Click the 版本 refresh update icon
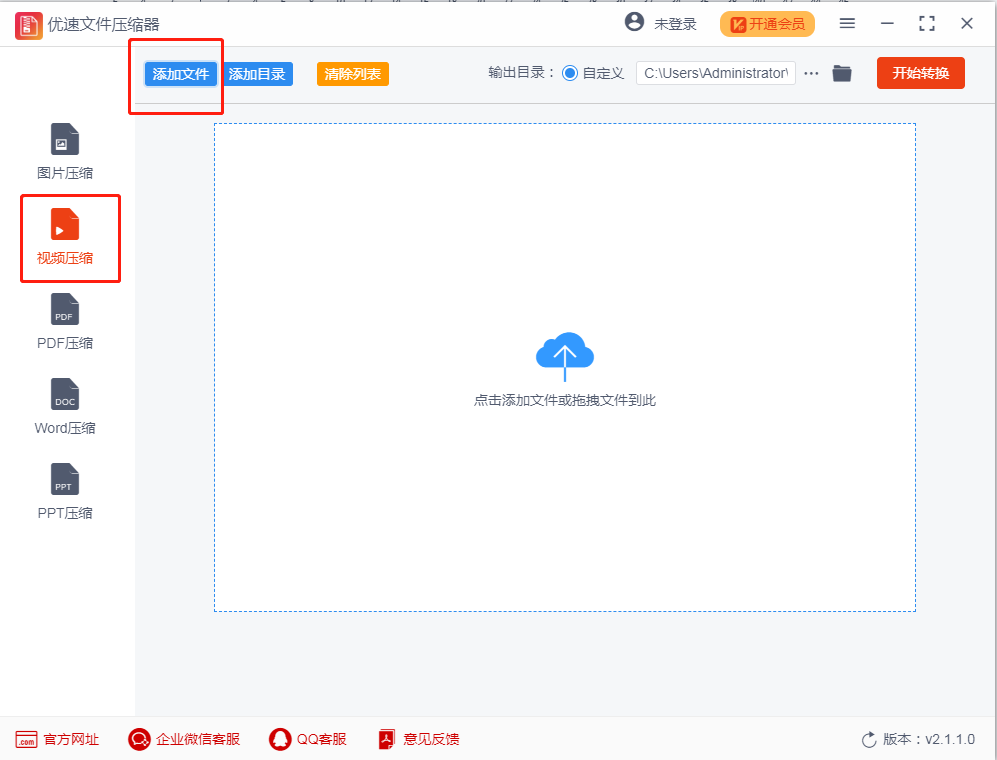The height and width of the screenshot is (760, 997). point(869,740)
